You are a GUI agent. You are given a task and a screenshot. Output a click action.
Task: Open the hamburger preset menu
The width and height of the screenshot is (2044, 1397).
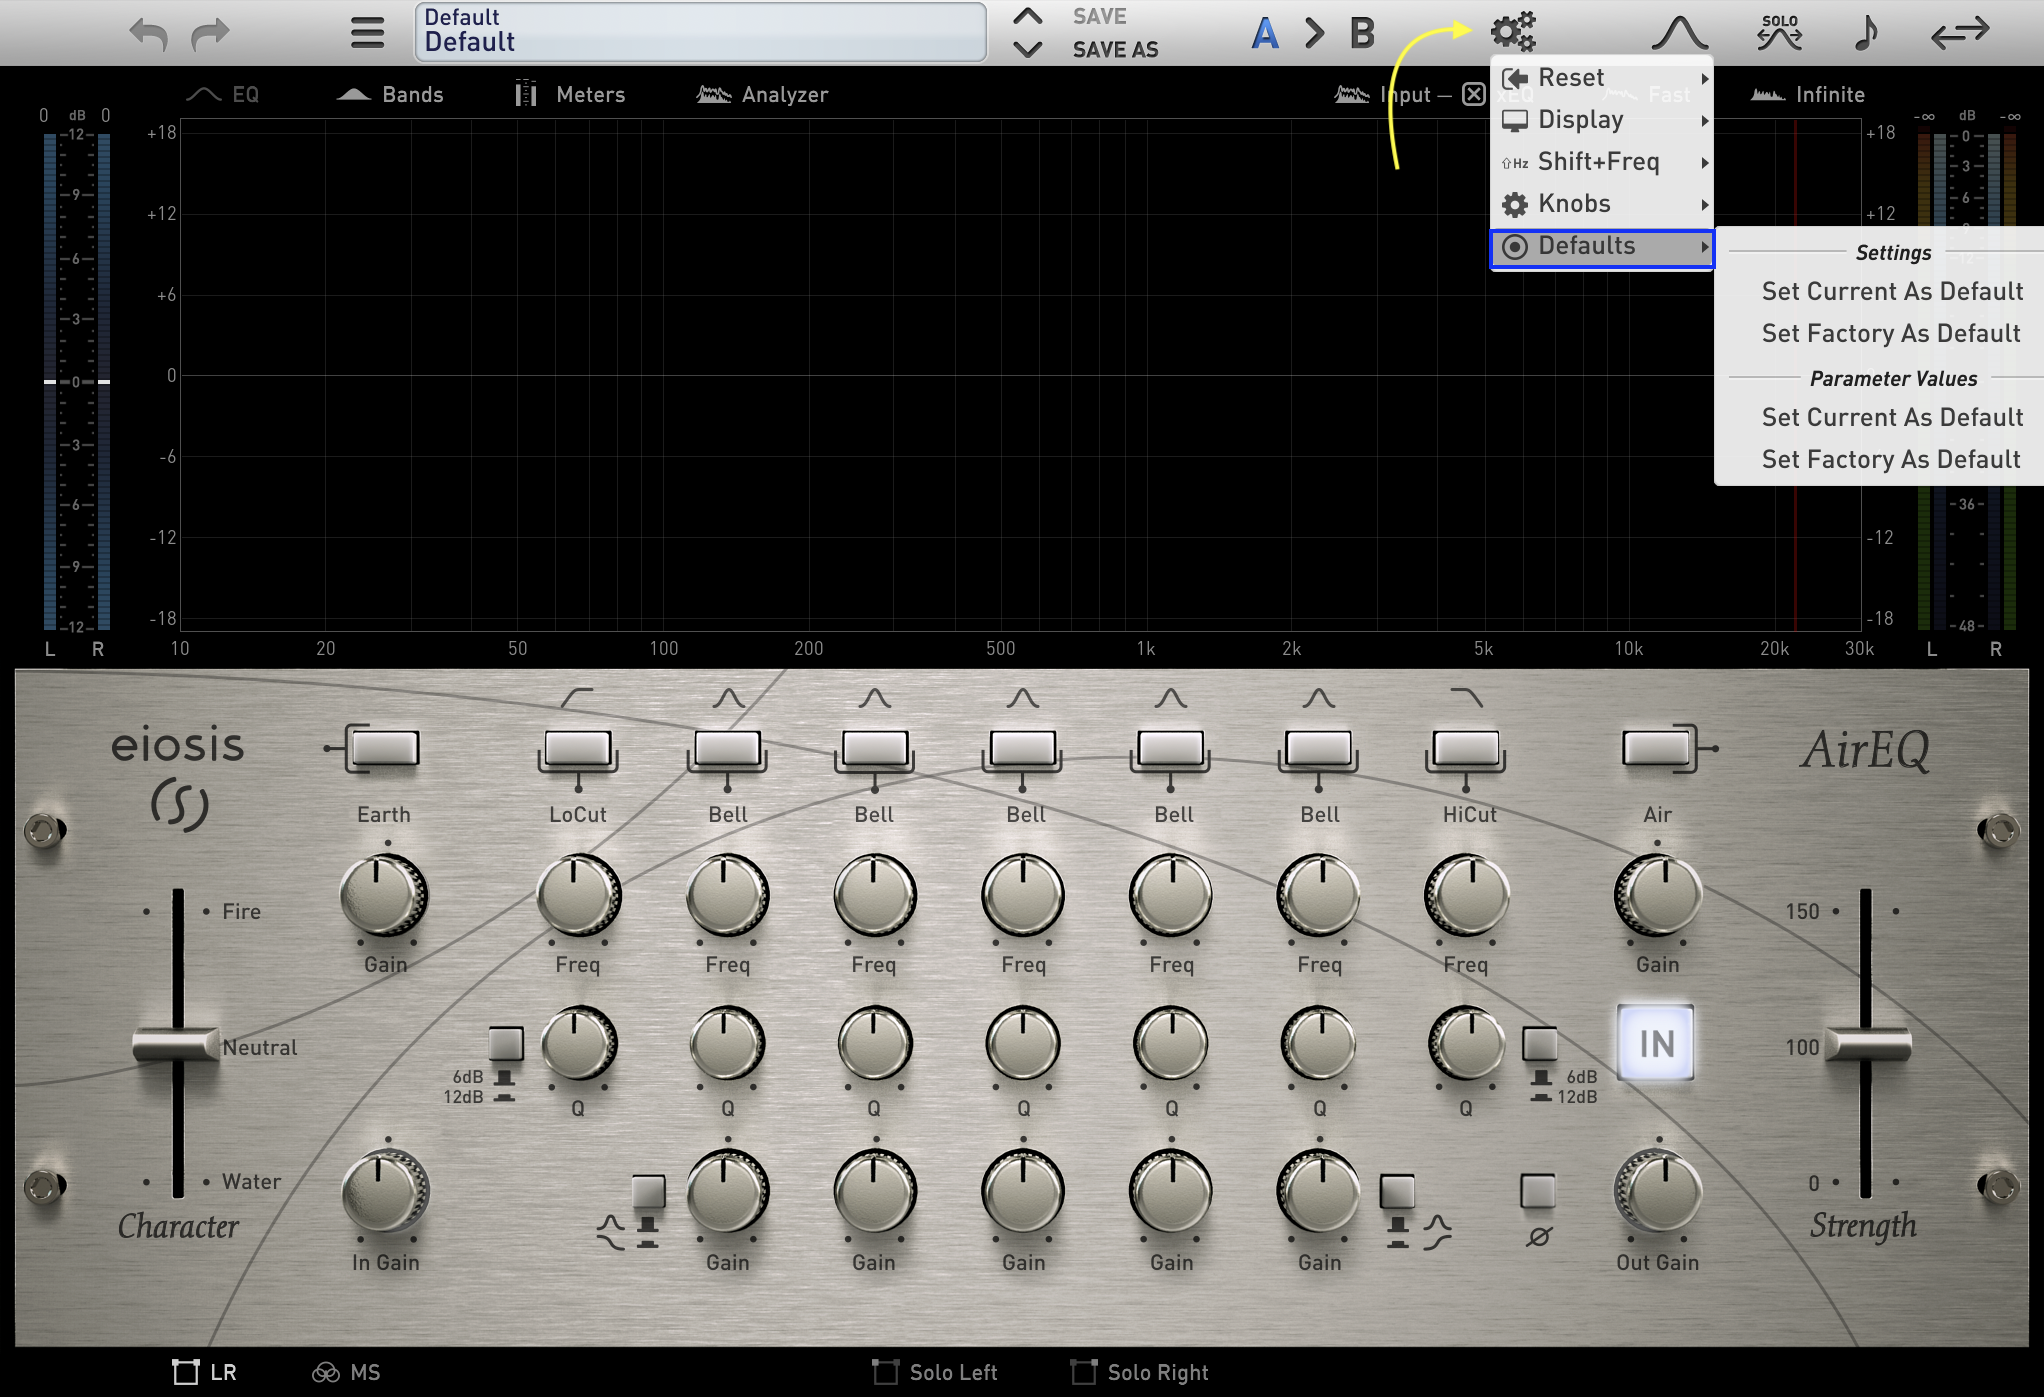pyautogui.click(x=367, y=33)
